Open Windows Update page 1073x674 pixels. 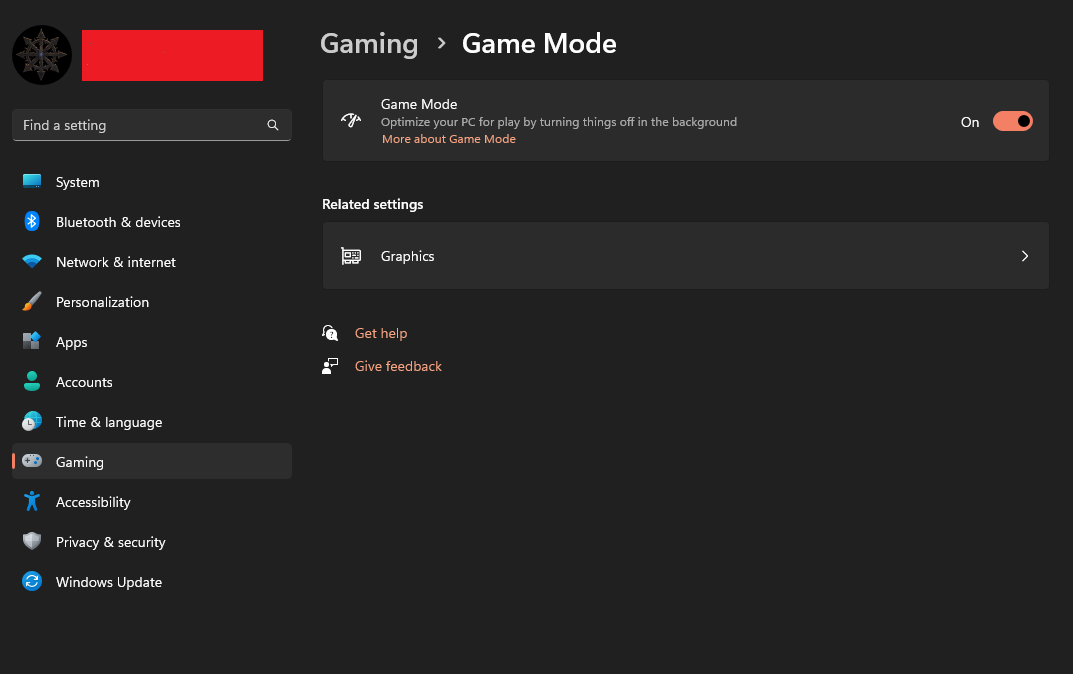tap(152, 582)
